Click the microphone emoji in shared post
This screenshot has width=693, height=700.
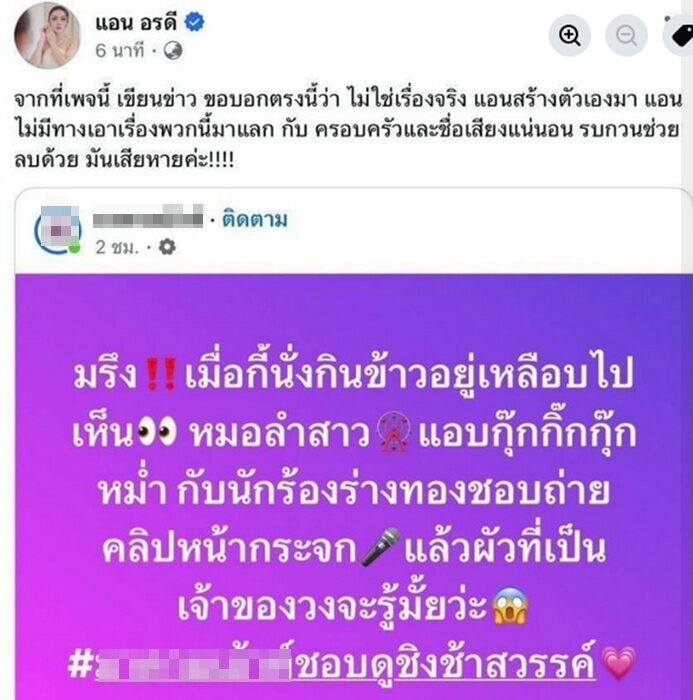pyautogui.click(x=381, y=546)
